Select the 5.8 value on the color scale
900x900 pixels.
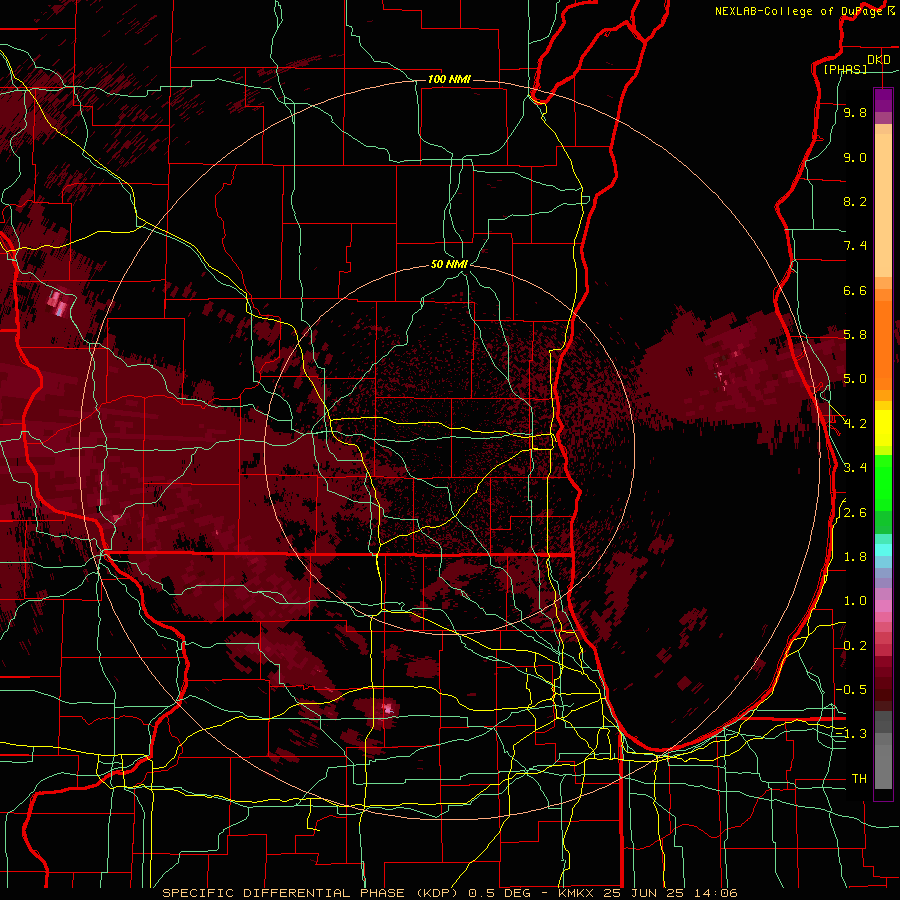(x=855, y=335)
